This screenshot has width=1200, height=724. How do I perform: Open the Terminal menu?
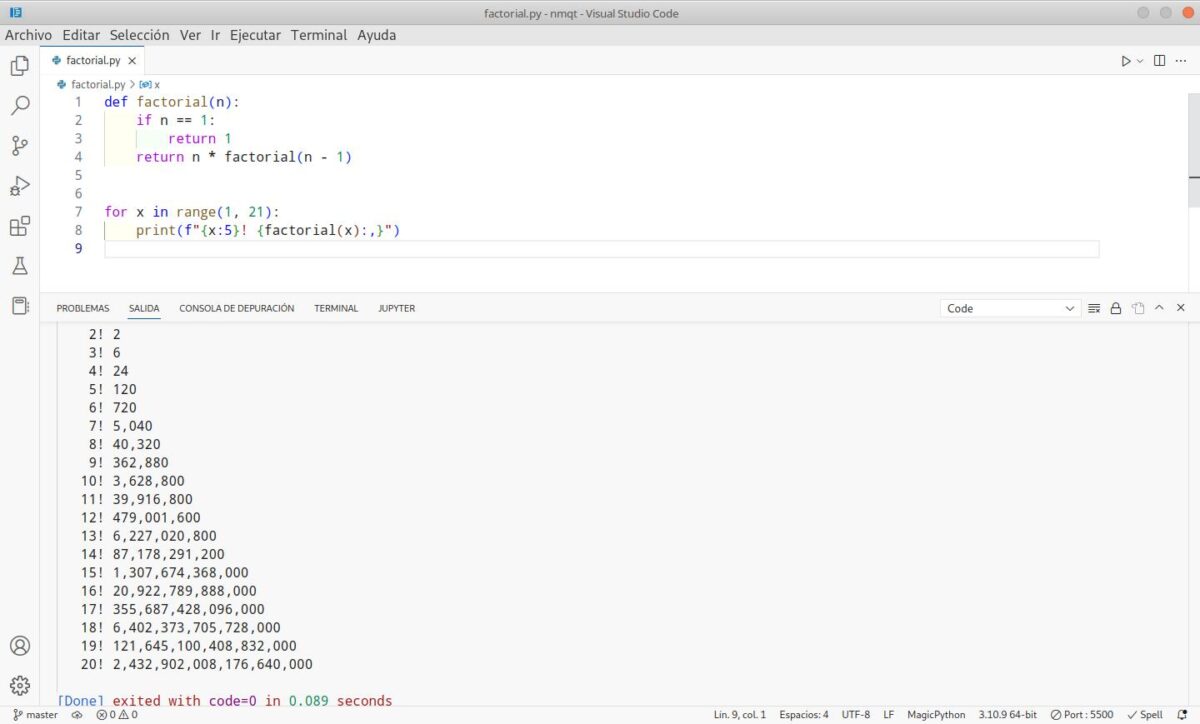(x=319, y=34)
